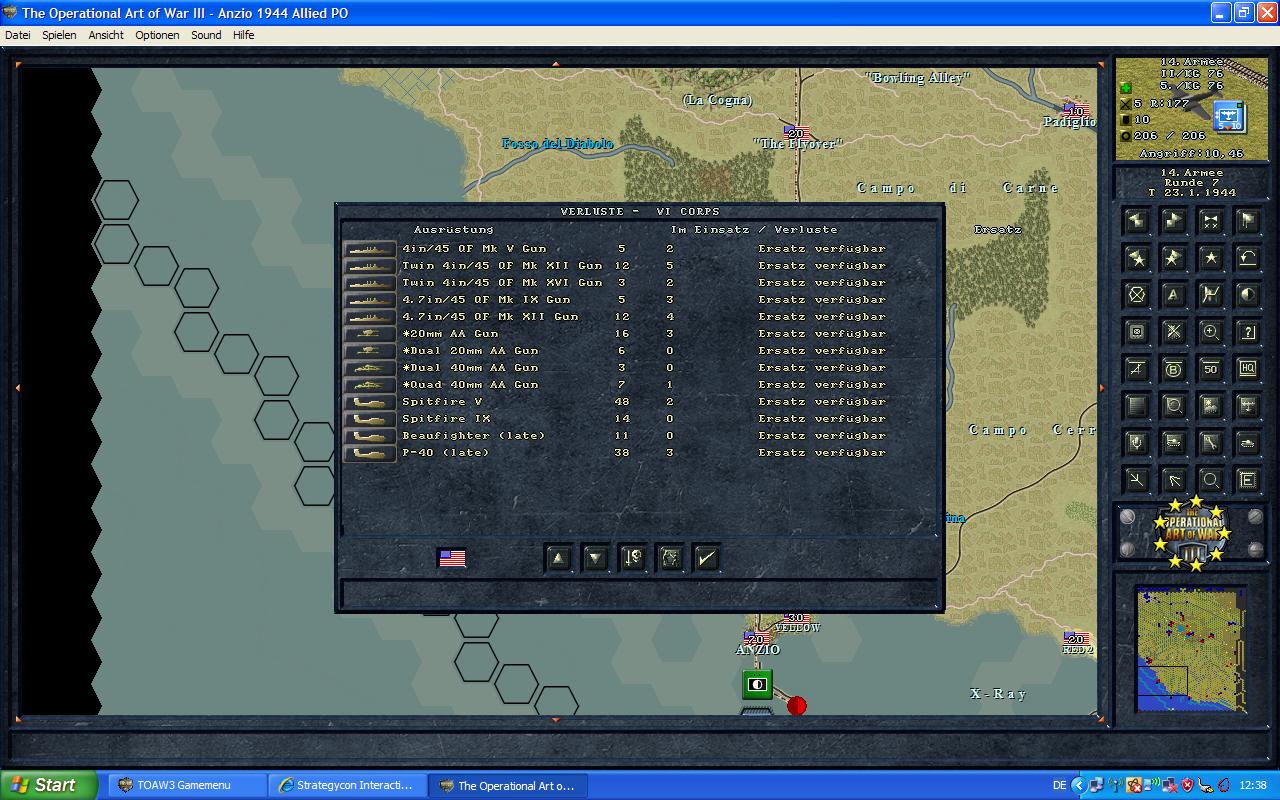1280x800 pixels.
Task: Click the wrench button in the control panel
Action: tap(1210, 443)
